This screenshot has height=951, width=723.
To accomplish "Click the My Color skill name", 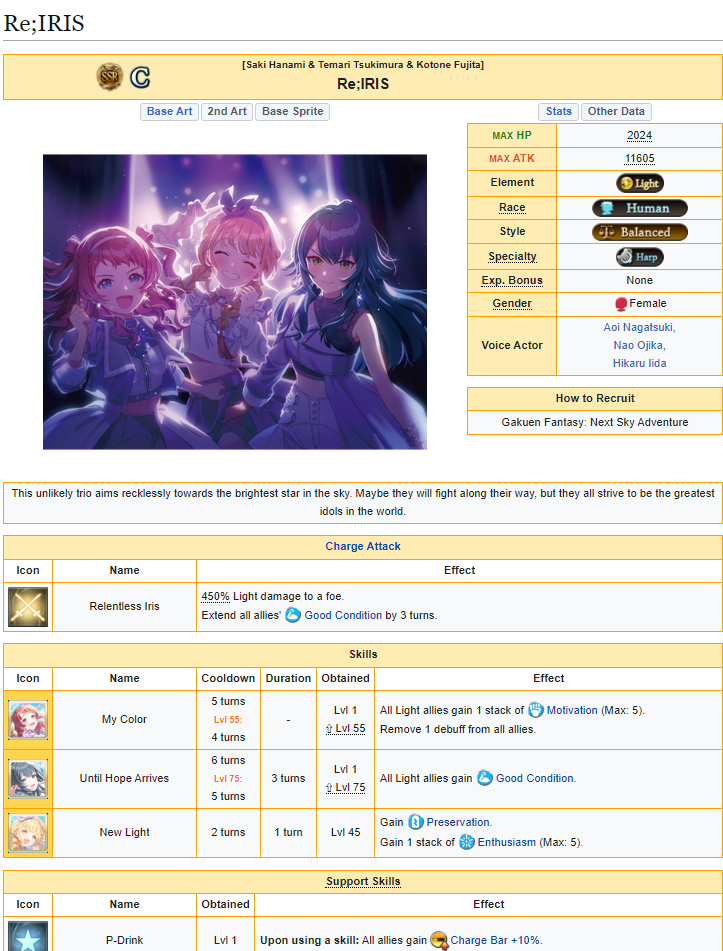I will click(x=124, y=720).
